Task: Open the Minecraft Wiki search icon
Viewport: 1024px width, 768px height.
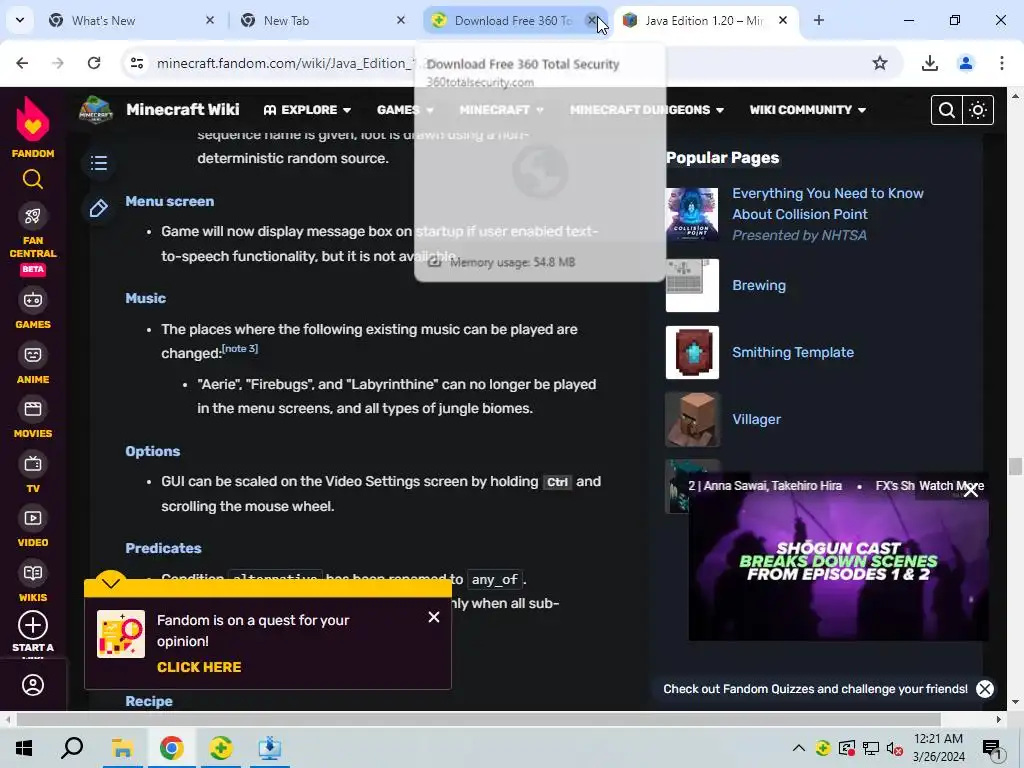Action: 946,110
